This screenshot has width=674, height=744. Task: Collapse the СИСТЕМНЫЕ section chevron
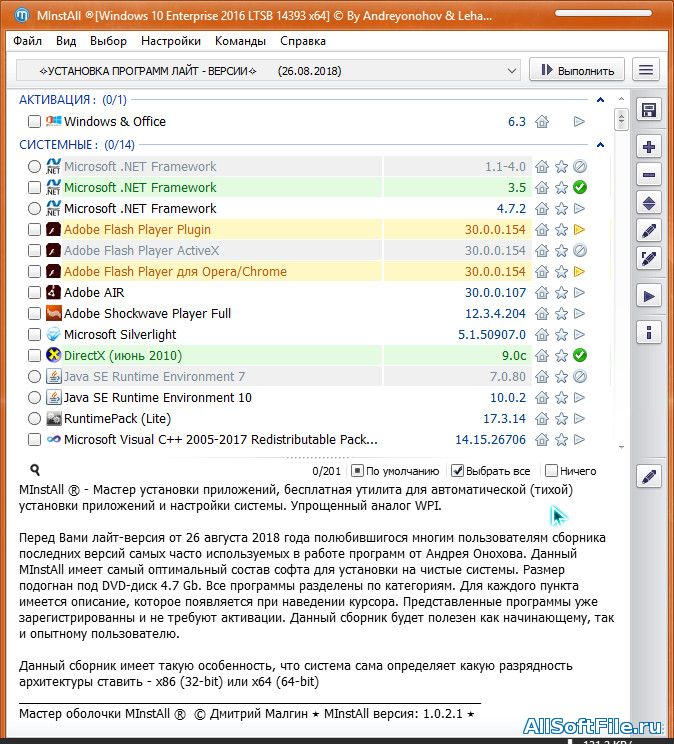[600, 145]
